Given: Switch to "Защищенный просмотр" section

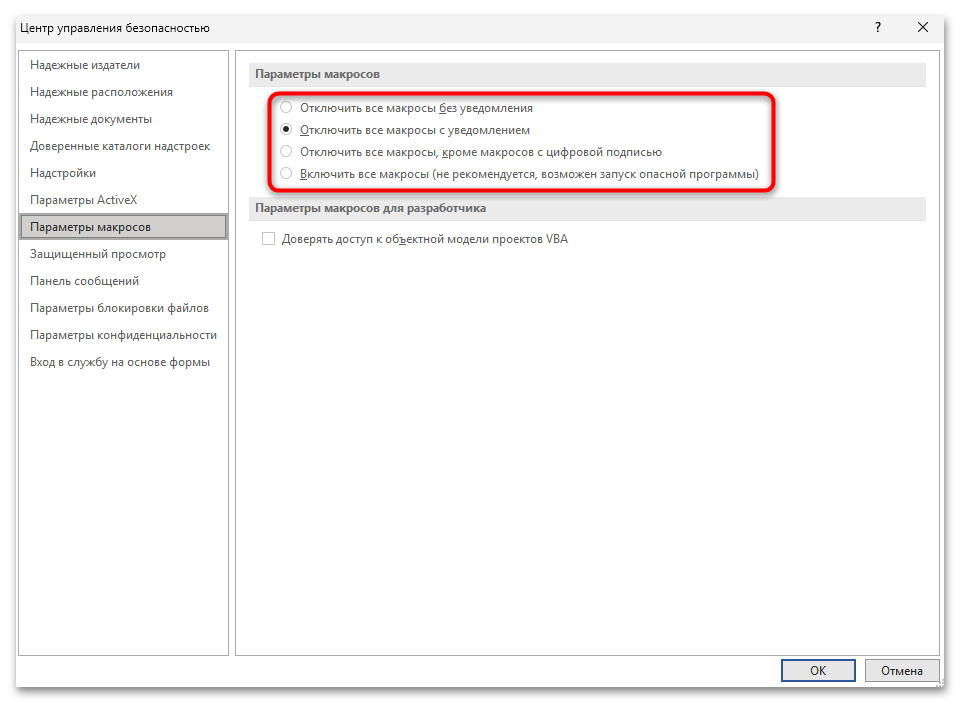Looking at the screenshot, I should pos(124,254).
